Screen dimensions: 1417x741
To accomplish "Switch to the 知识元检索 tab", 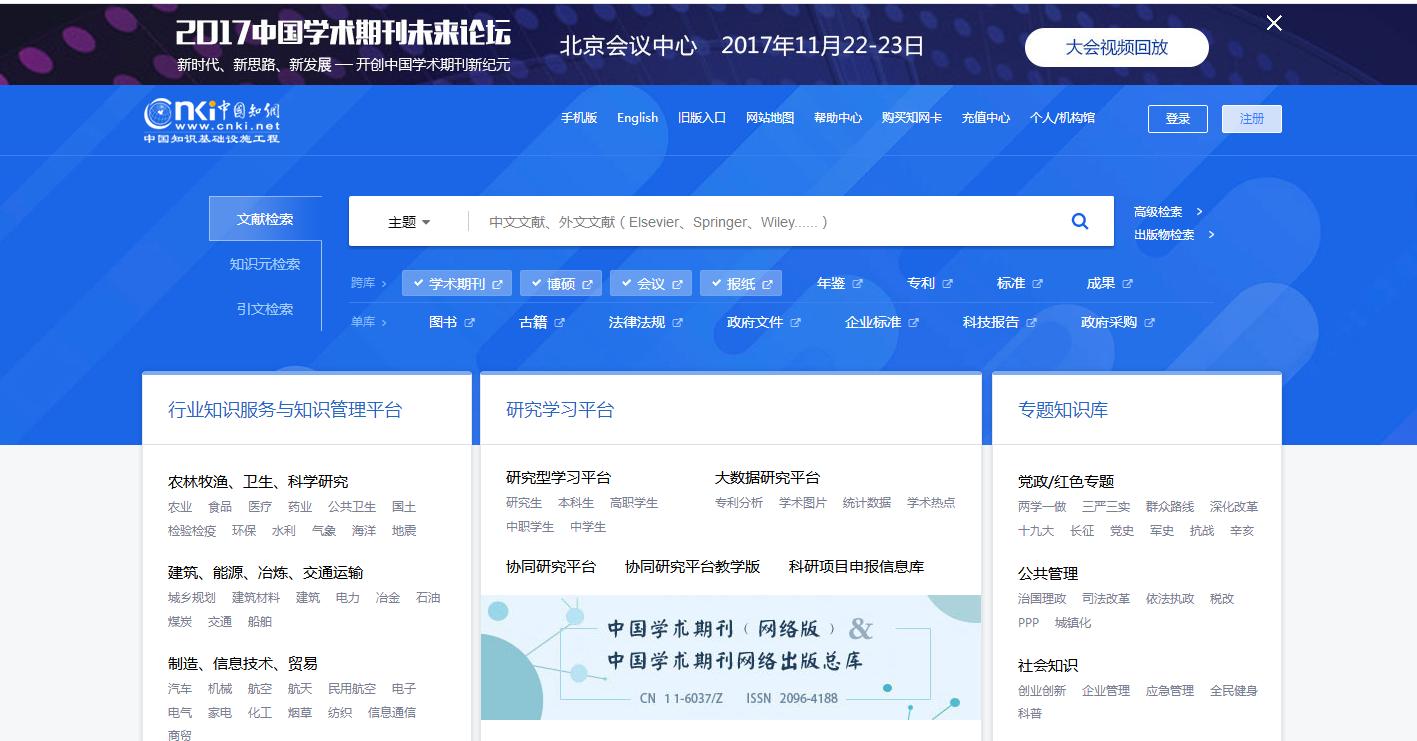I will click(x=265, y=264).
